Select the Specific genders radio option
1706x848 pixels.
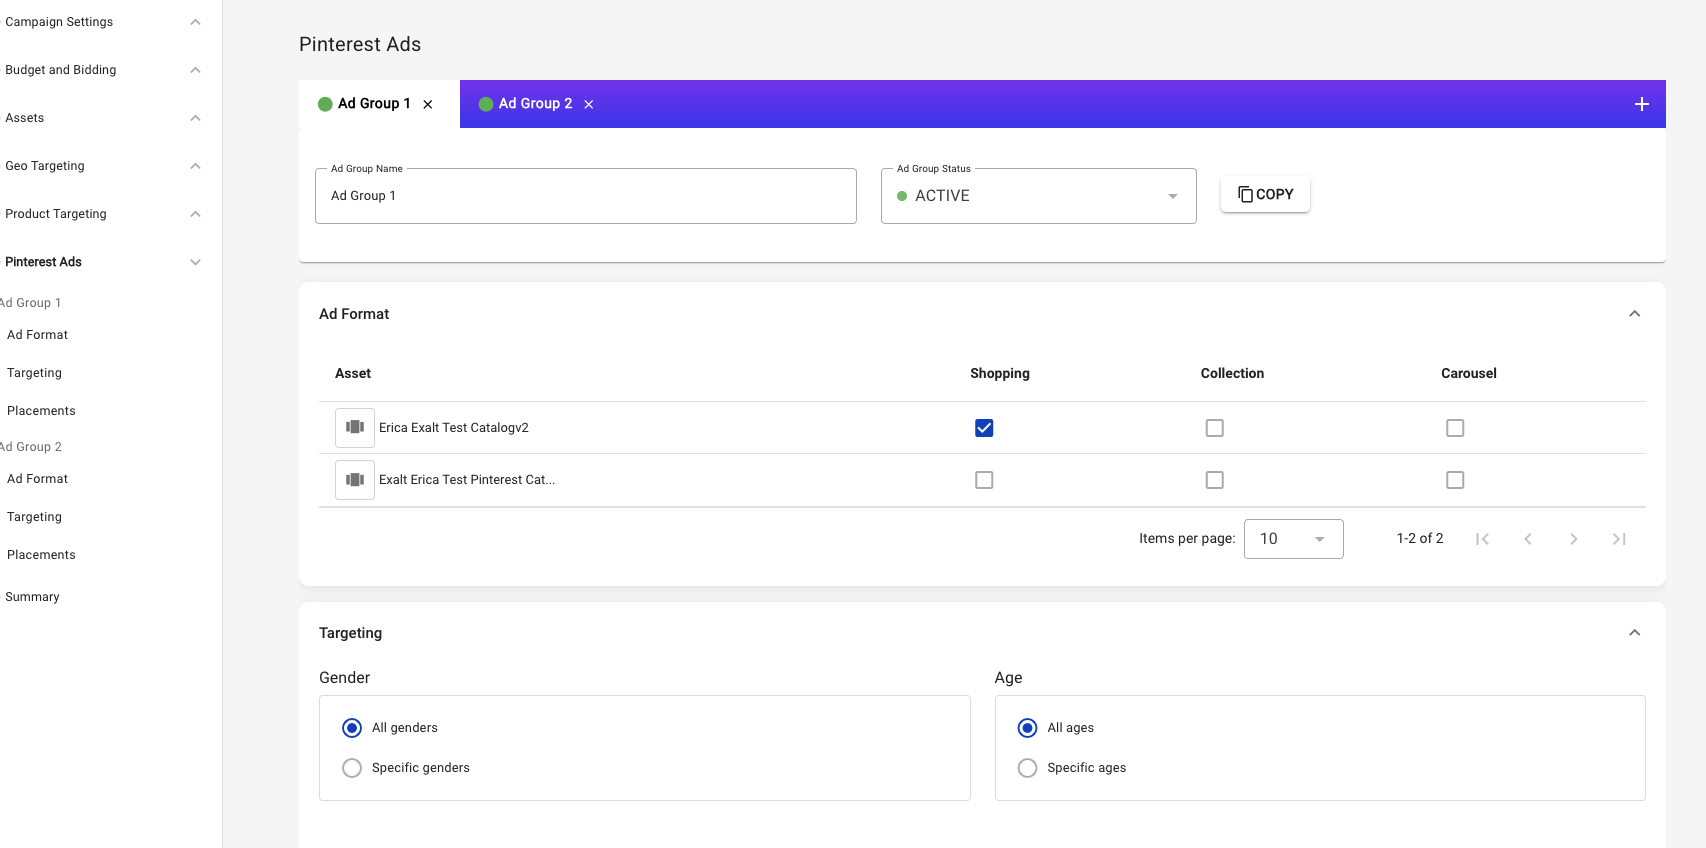(x=352, y=768)
